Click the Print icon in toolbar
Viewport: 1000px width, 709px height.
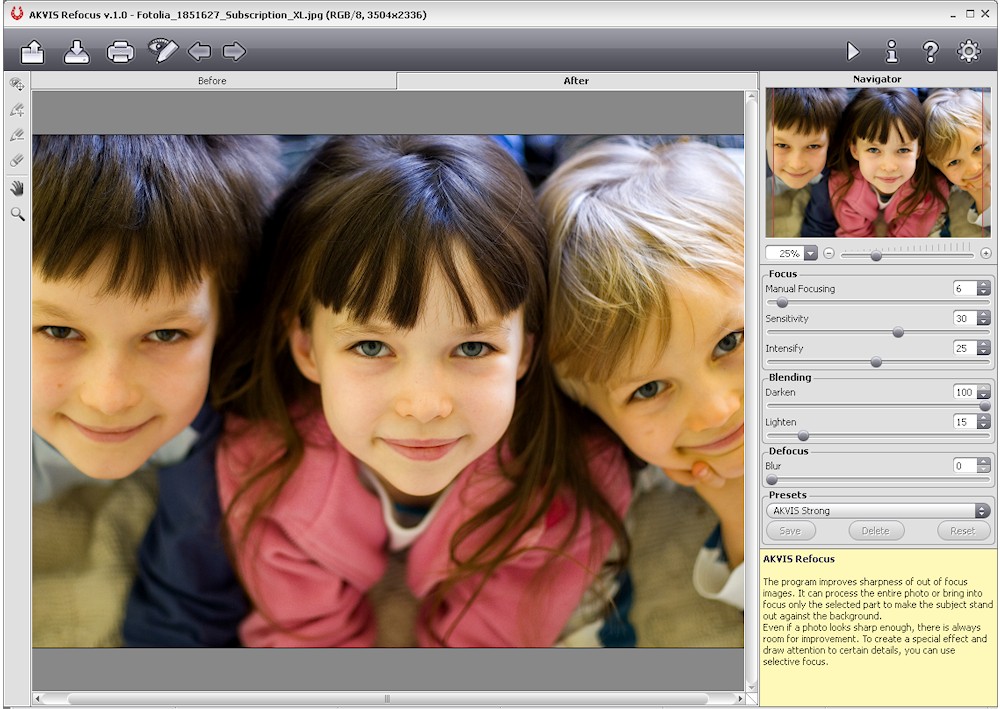(121, 52)
